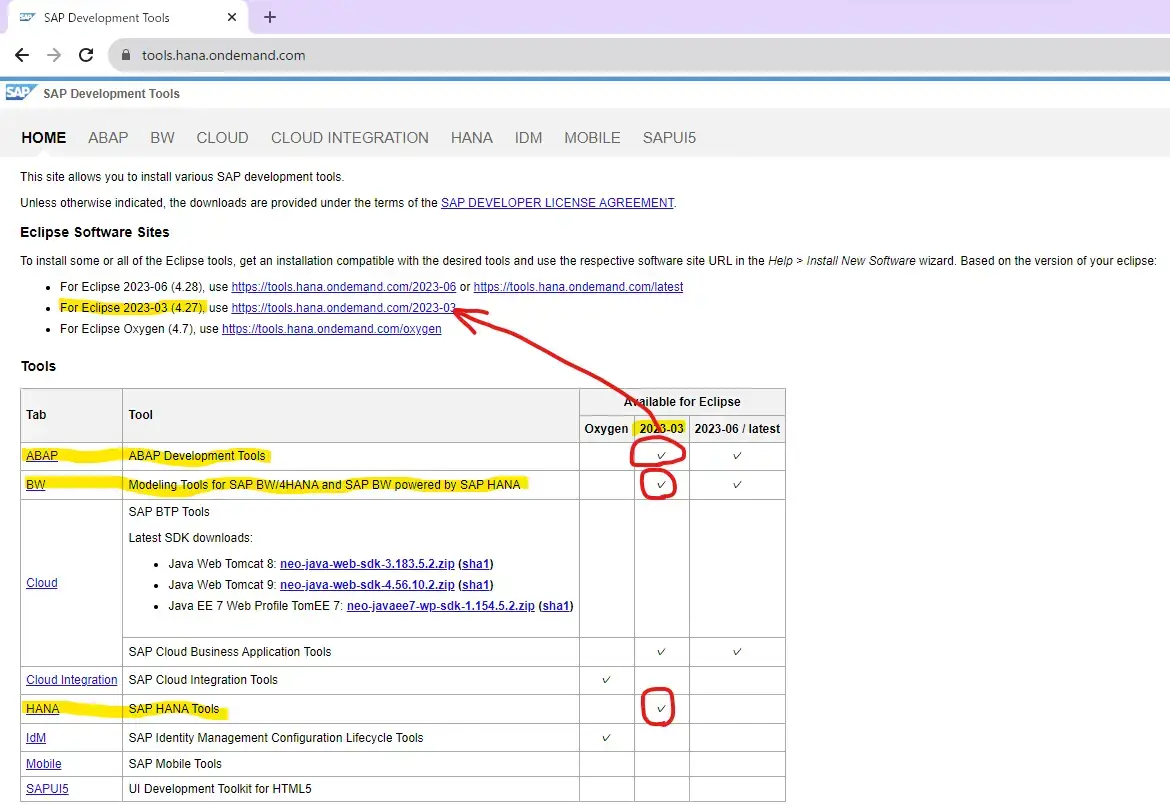Open the SAPUI5 link in the Tools table
Screen dimensions: 1170x809
pyautogui.click(x=47, y=789)
